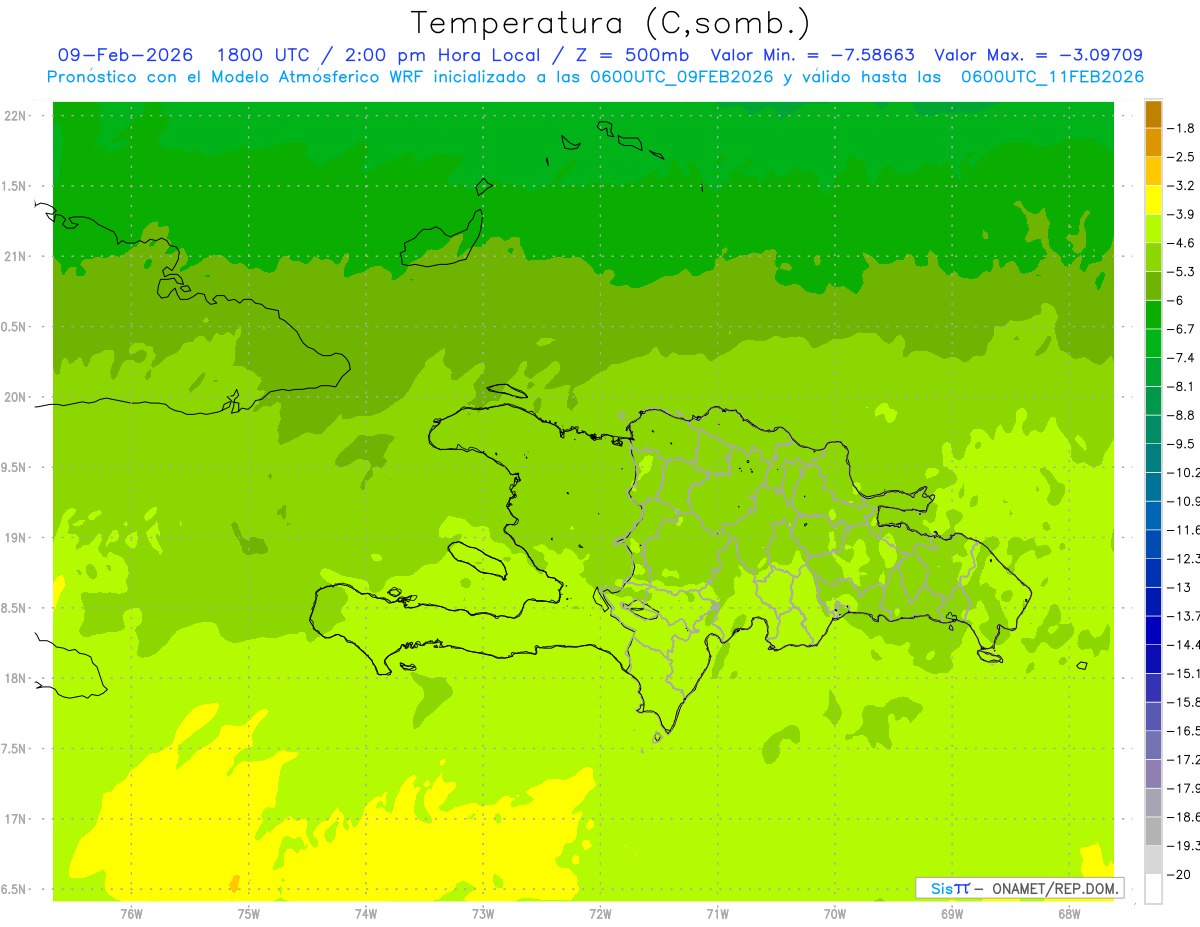Pick the green swatch between -6 and -6.7
The height and width of the screenshot is (927, 1200).
[x=1153, y=315]
